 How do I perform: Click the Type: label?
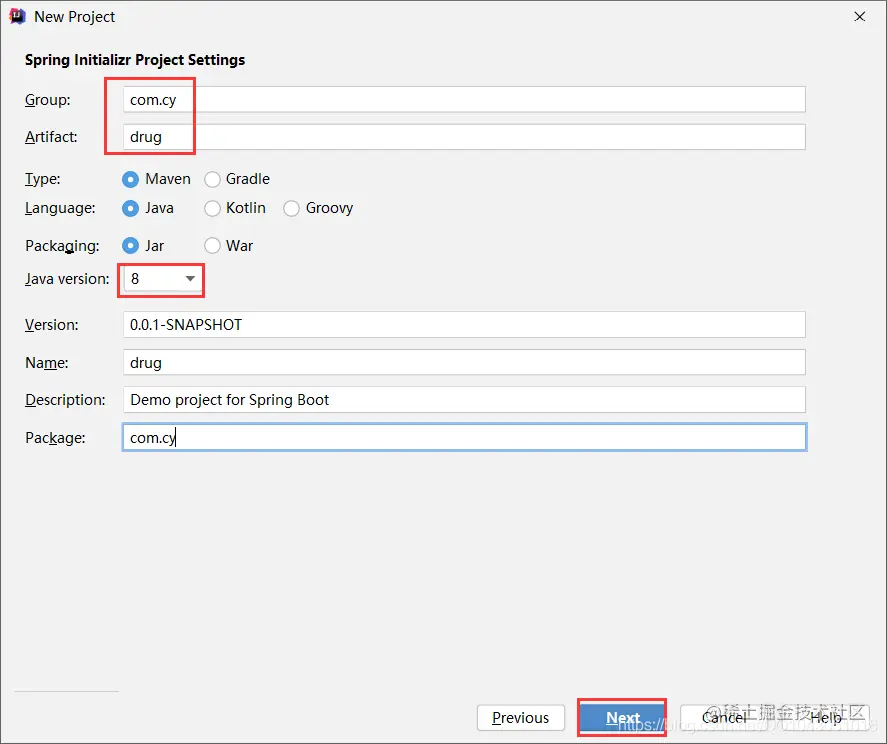42,179
